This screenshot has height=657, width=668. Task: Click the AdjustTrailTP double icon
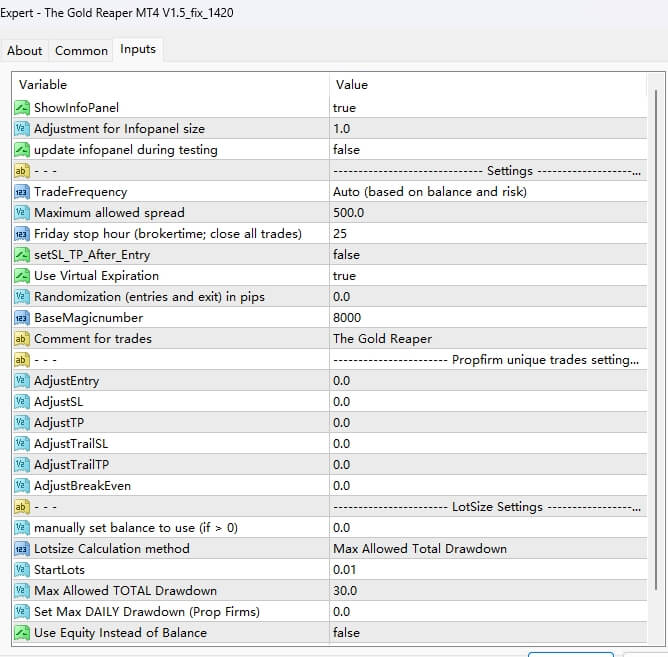tap(22, 465)
